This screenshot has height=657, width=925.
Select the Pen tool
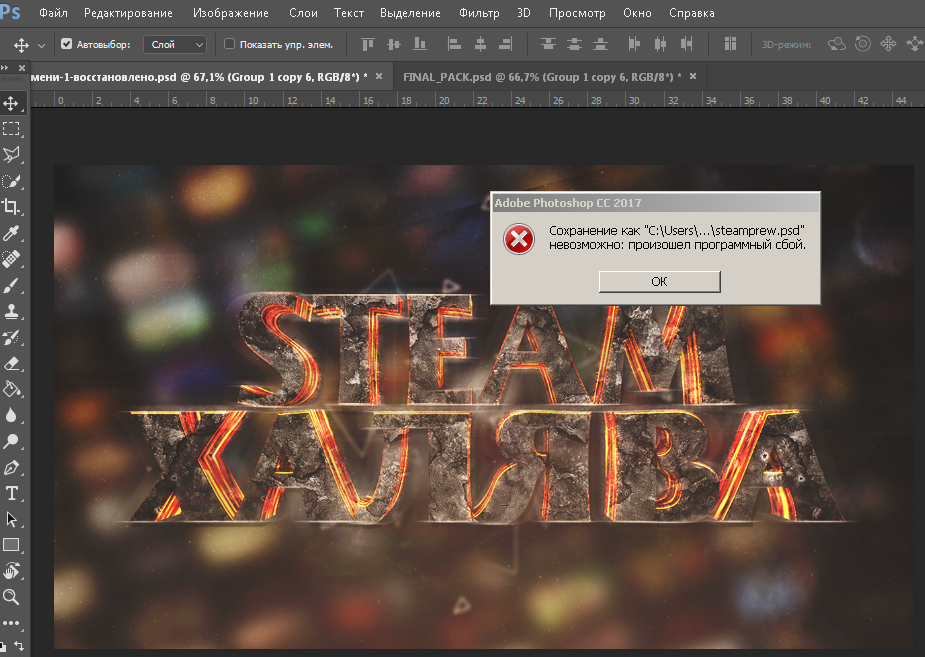click(11, 468)
